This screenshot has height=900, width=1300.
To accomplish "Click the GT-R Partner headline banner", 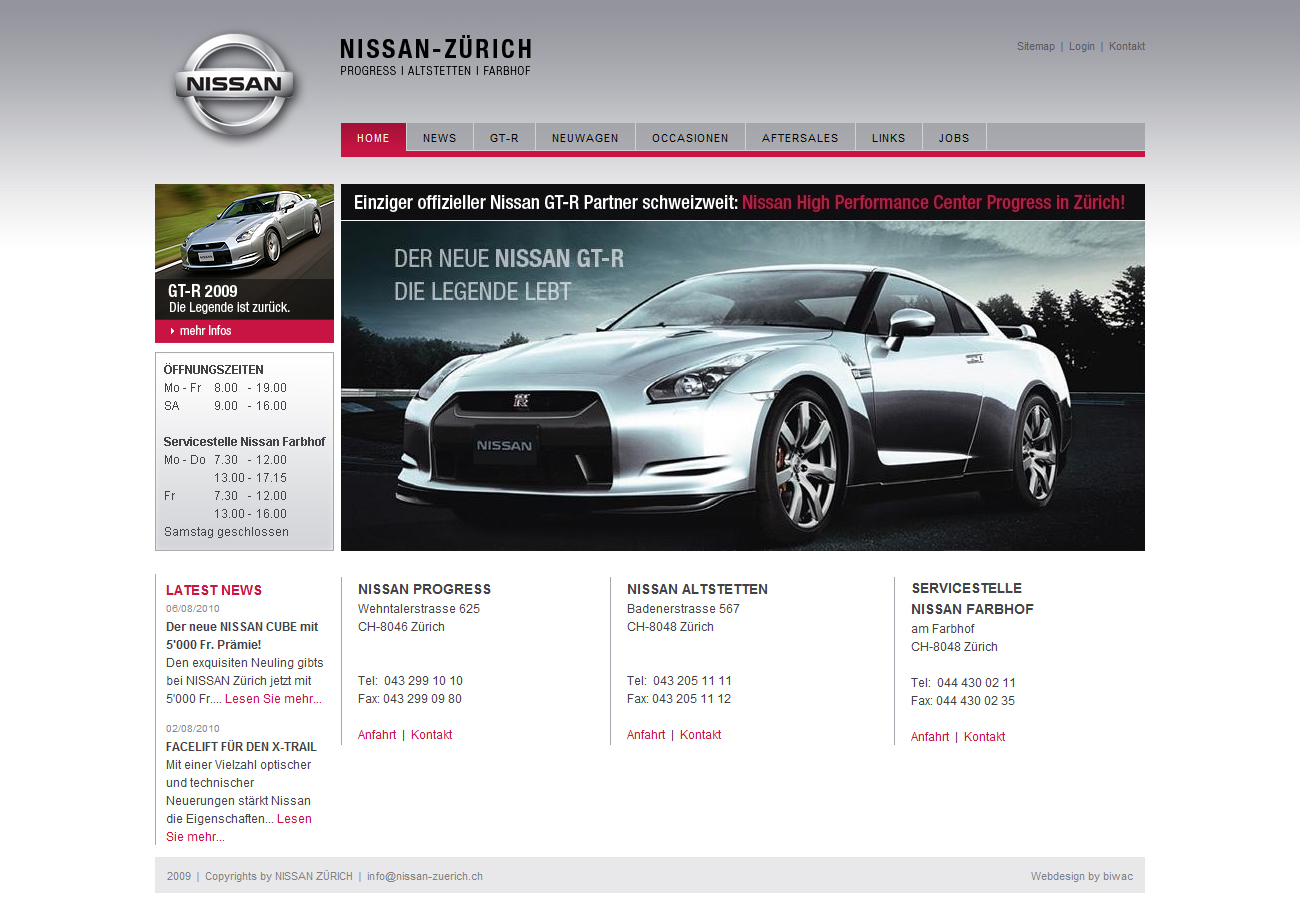I will [x=743, y=202].
